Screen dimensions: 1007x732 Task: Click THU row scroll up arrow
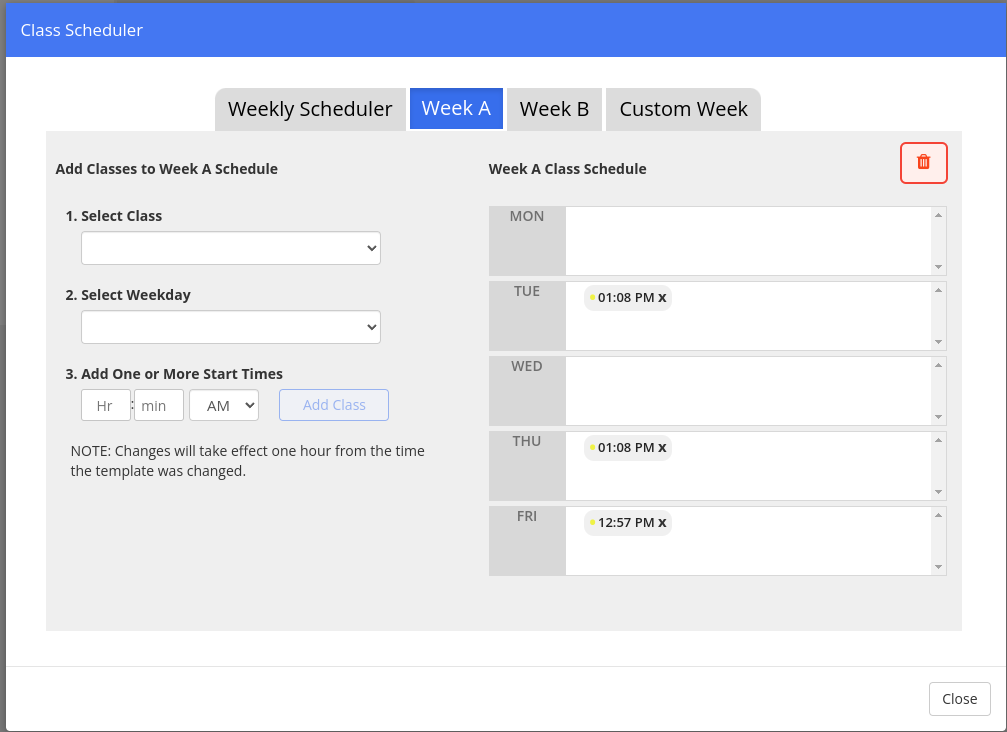pos(938,440)
